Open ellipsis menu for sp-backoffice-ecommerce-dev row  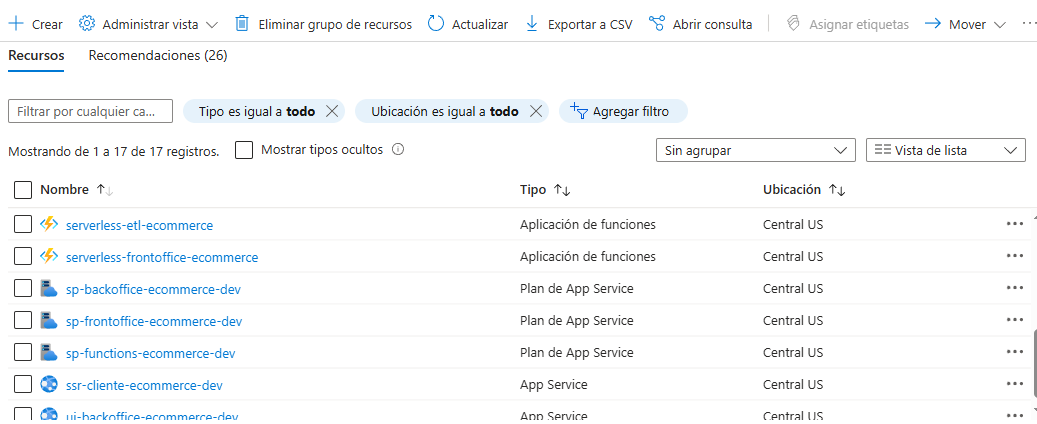(1015, 289)
